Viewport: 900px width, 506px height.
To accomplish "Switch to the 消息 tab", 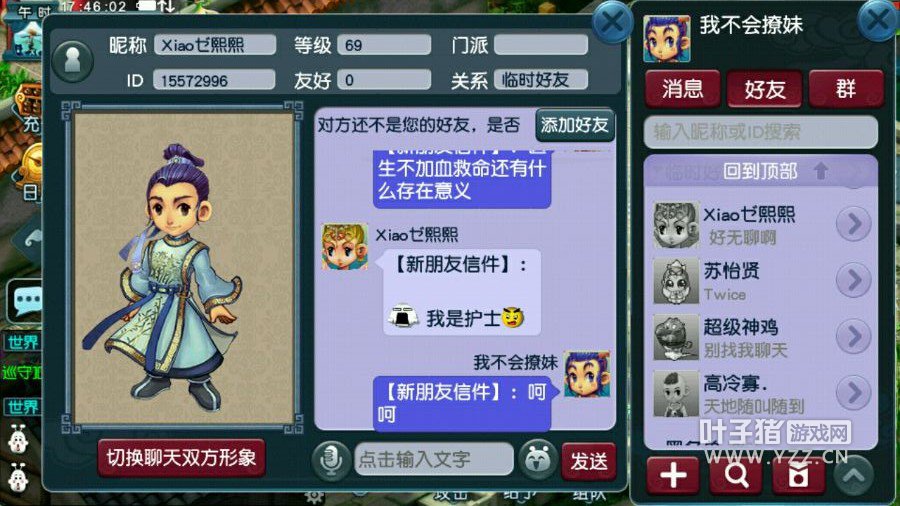I will [x=682, y=89].
